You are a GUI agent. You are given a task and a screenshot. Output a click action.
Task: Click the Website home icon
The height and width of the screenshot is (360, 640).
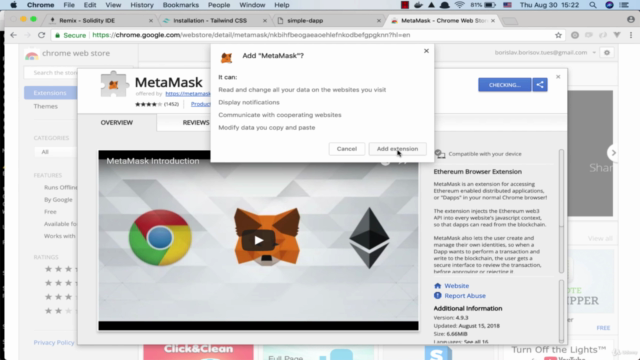click(x=438, y=286)
